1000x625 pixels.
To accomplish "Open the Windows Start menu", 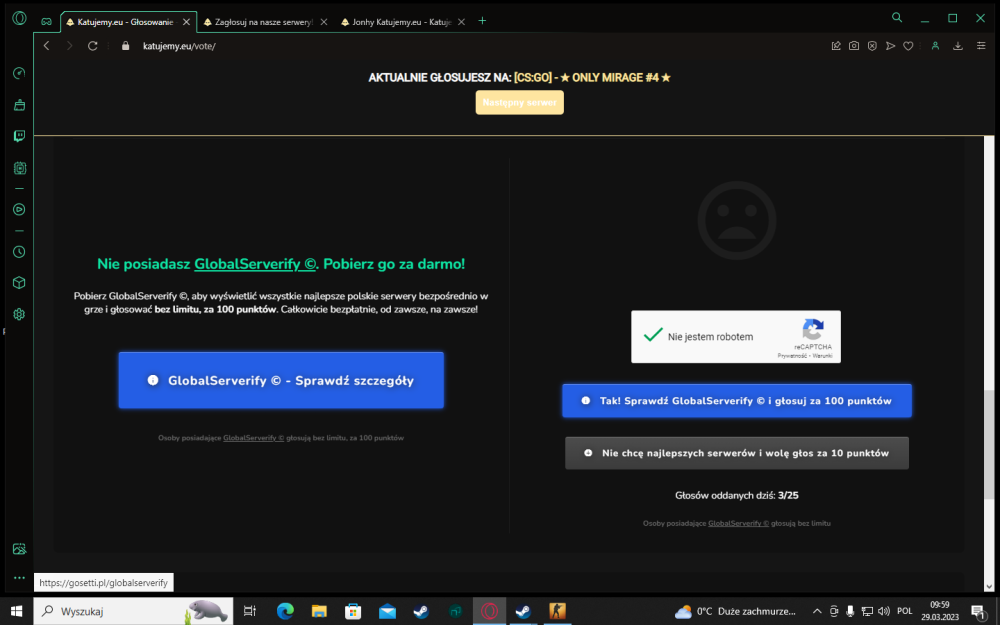I will pos(16,611).
